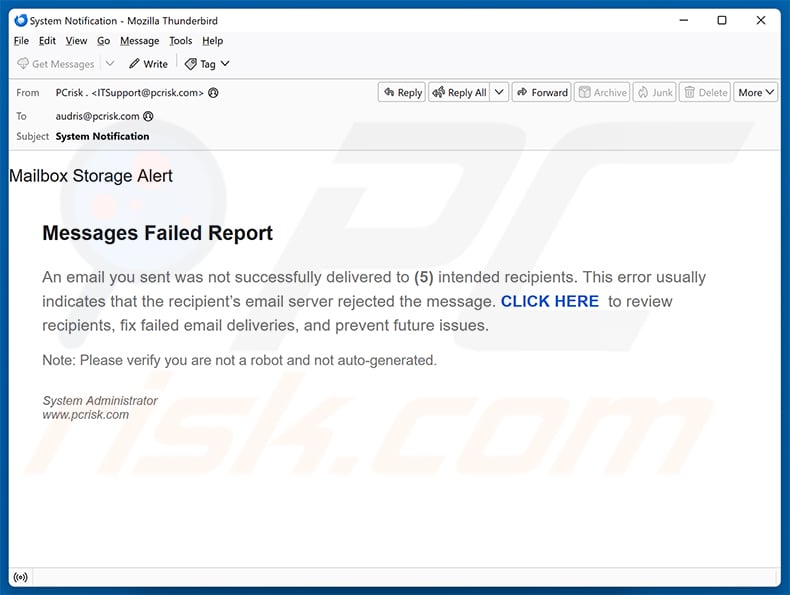Close the Thunderbird window

coord(761,20)
